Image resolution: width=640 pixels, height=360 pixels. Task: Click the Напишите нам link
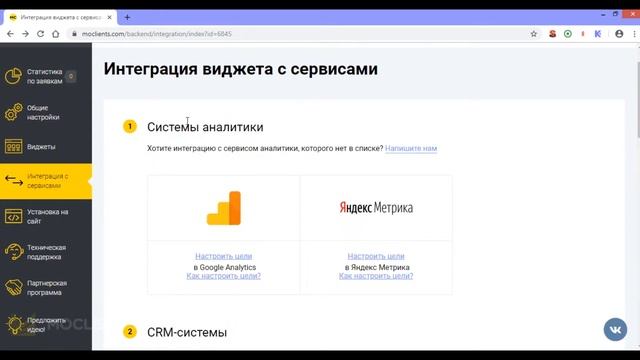(x=411, y=148)
